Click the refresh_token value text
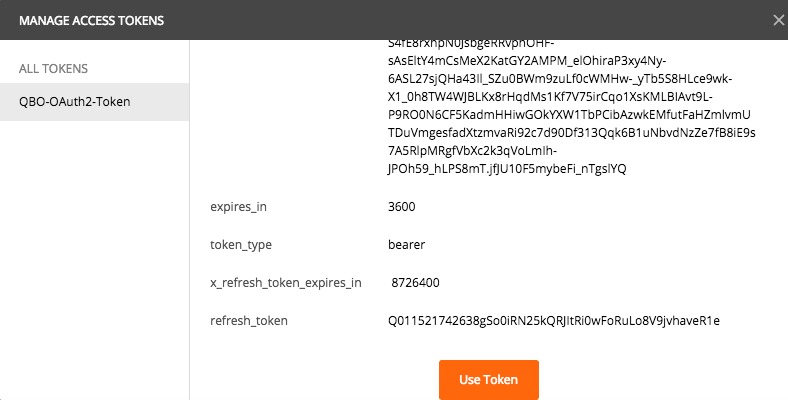The image size is (788, 400). click(554, 321)
